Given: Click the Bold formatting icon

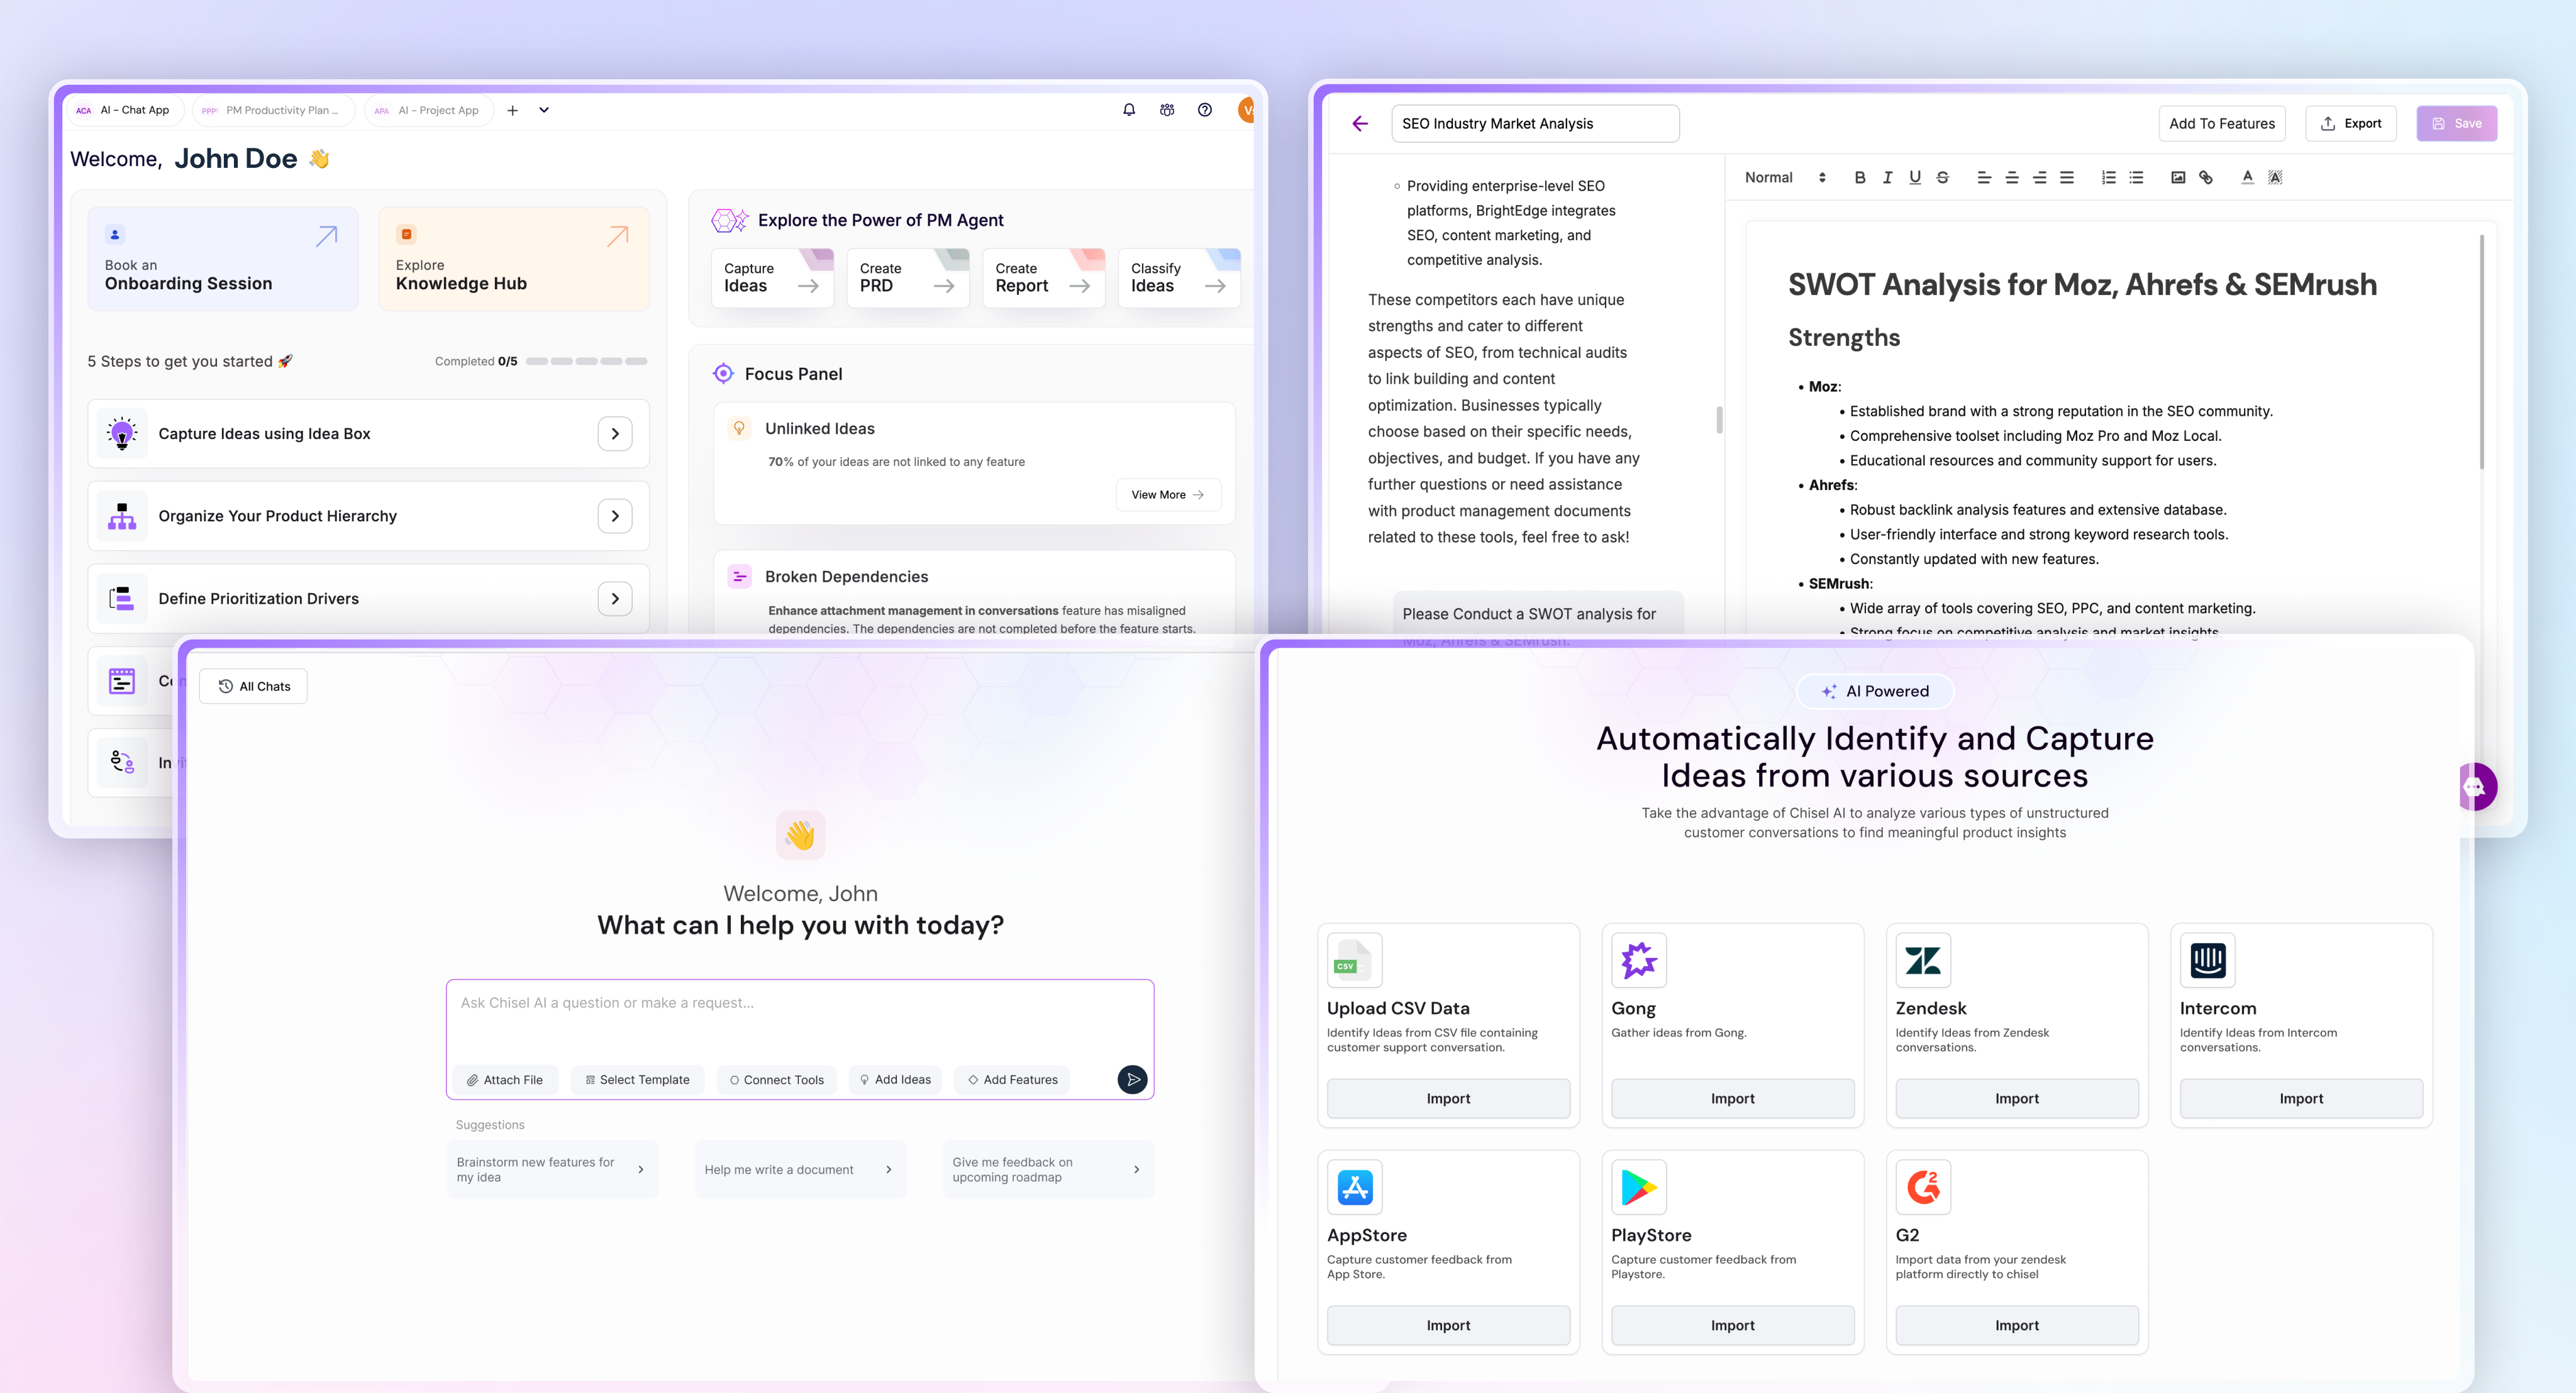Looking at the screenshot, I should click(1859, 178).
